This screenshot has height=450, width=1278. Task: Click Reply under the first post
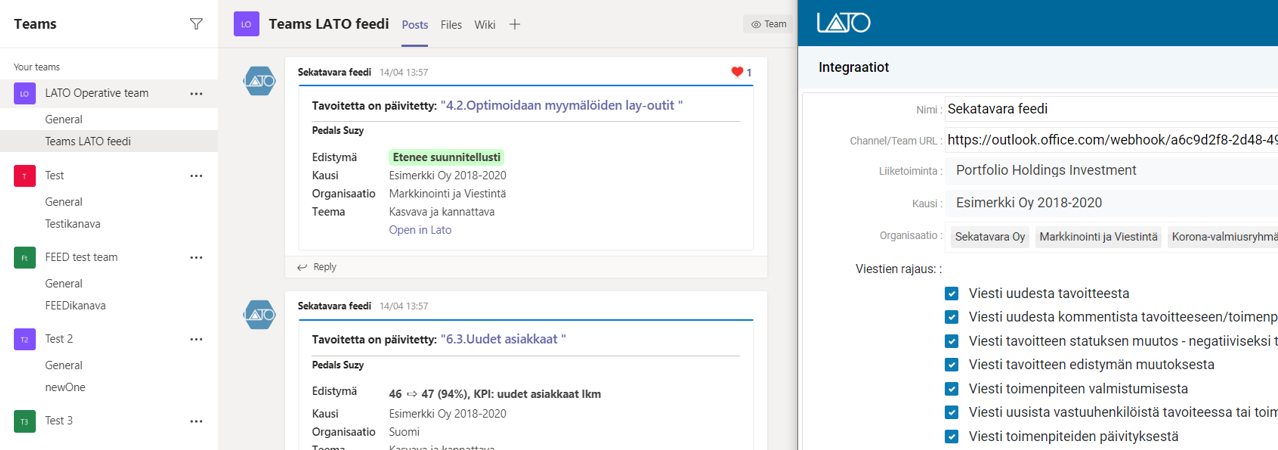click(324, 267)
